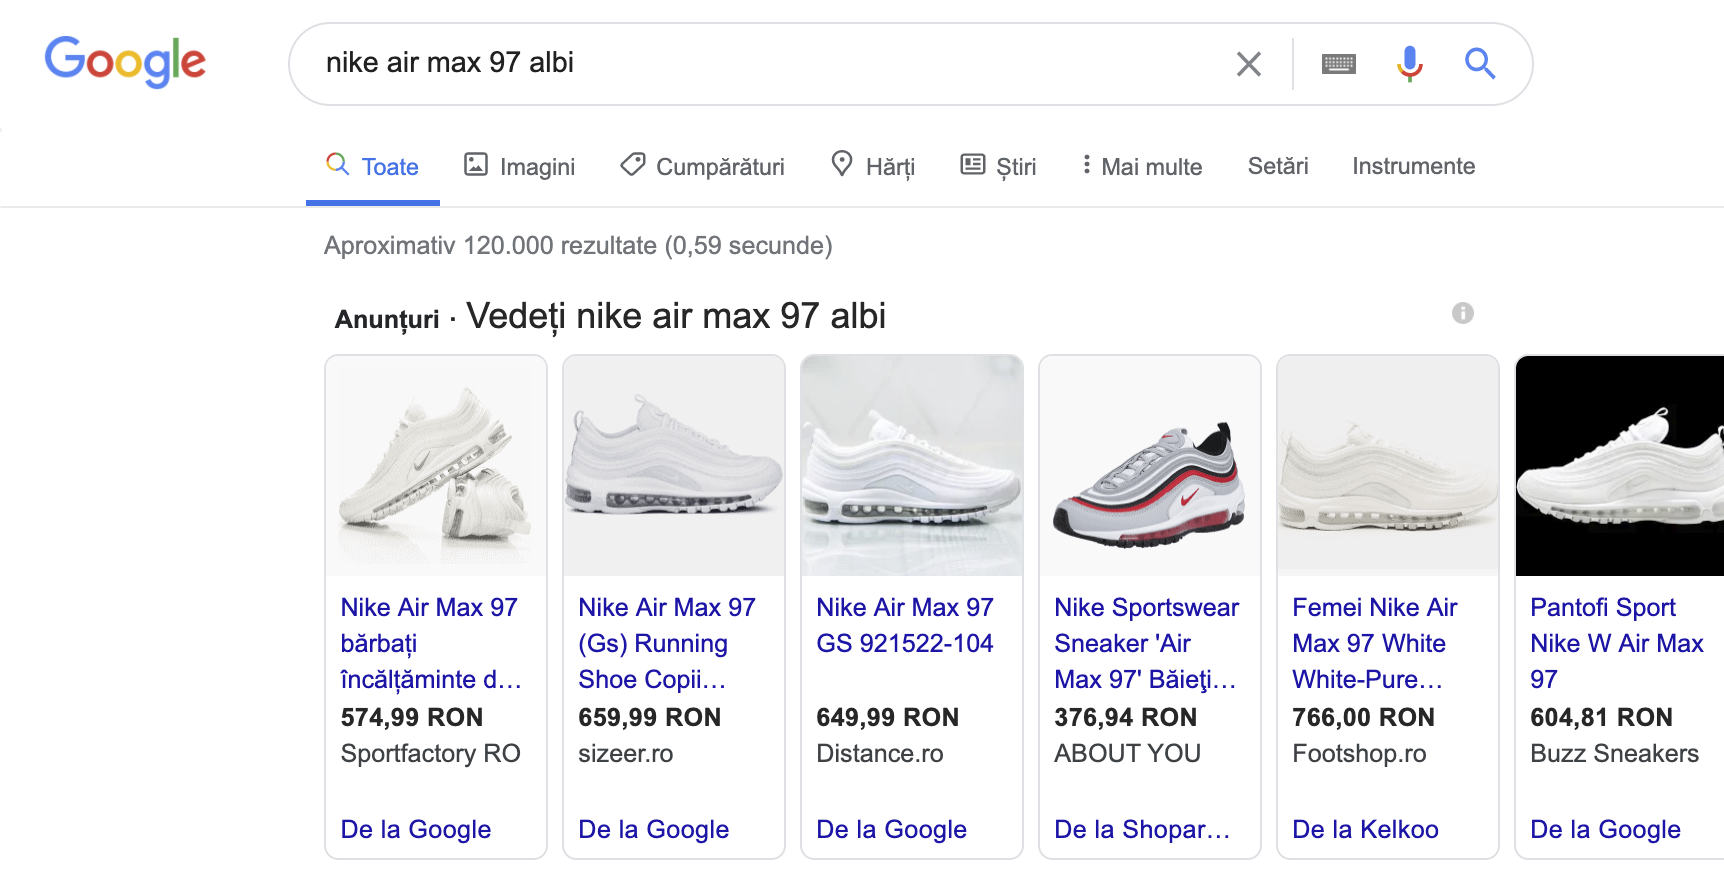Open Femei Nike Air Max 97 White link
This screenshot has height=886, width=1724.
tap(1374, 643)
